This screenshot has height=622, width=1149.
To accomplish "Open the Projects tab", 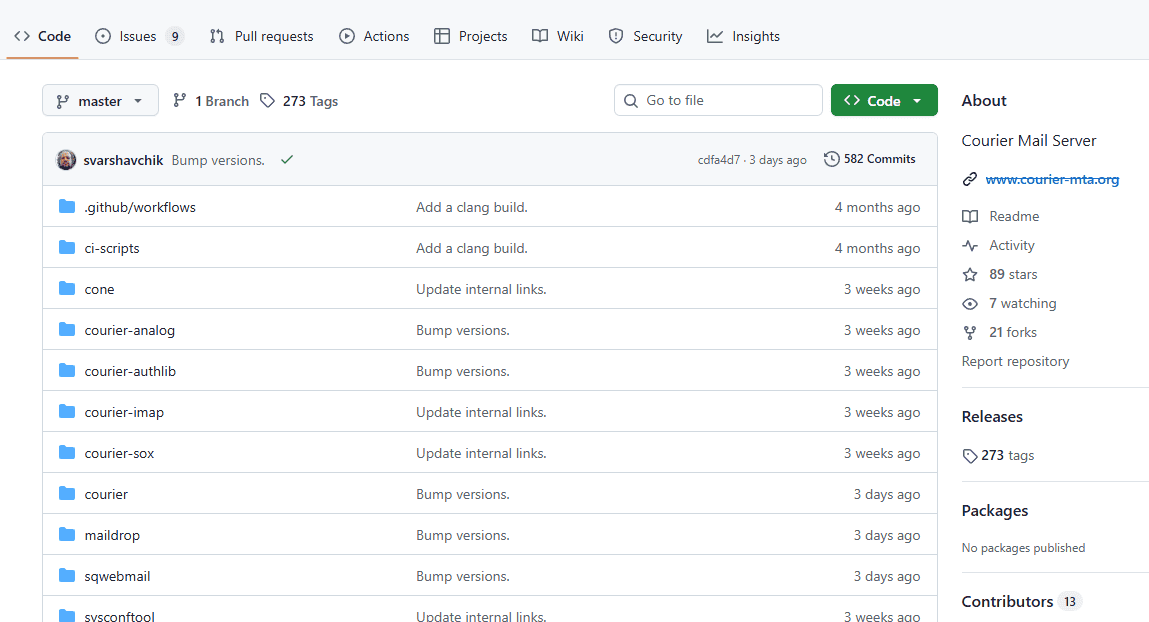I will [x=470, y=36].
